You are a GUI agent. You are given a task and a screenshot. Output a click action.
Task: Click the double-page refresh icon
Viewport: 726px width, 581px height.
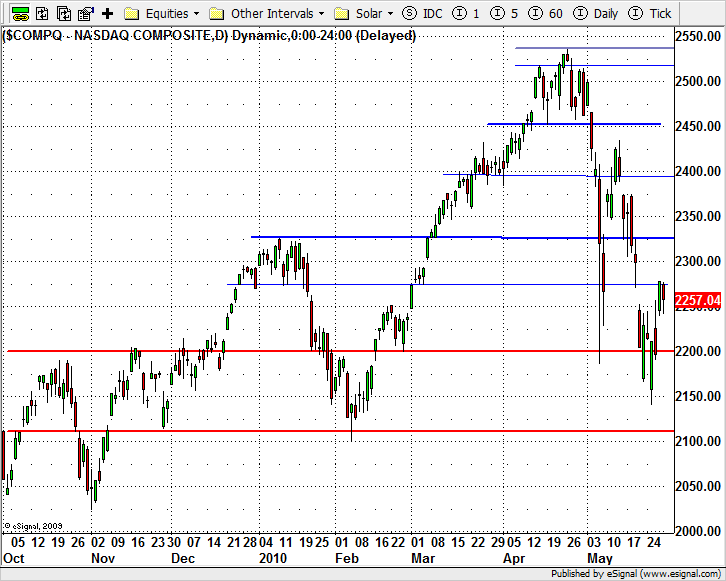[63, 13]
